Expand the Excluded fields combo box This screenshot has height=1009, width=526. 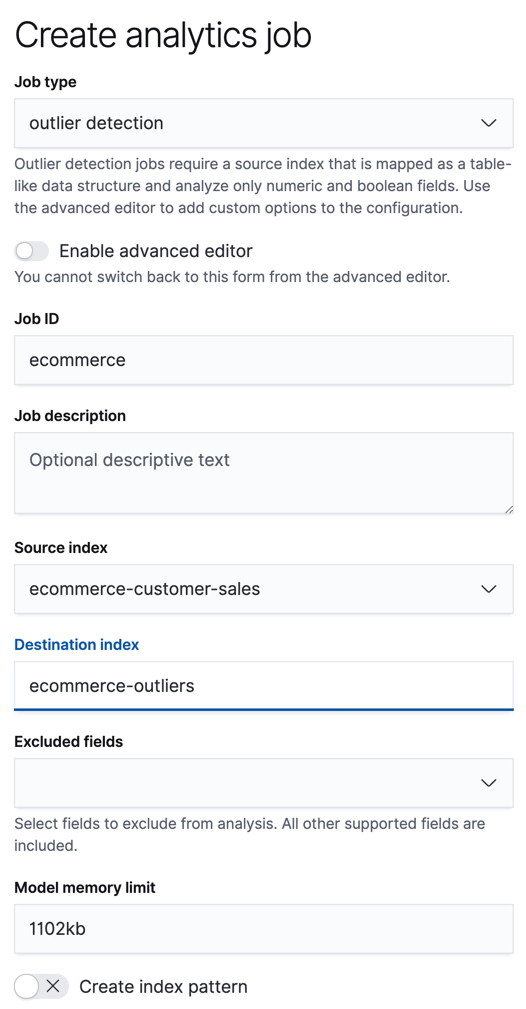coord(263,782)
